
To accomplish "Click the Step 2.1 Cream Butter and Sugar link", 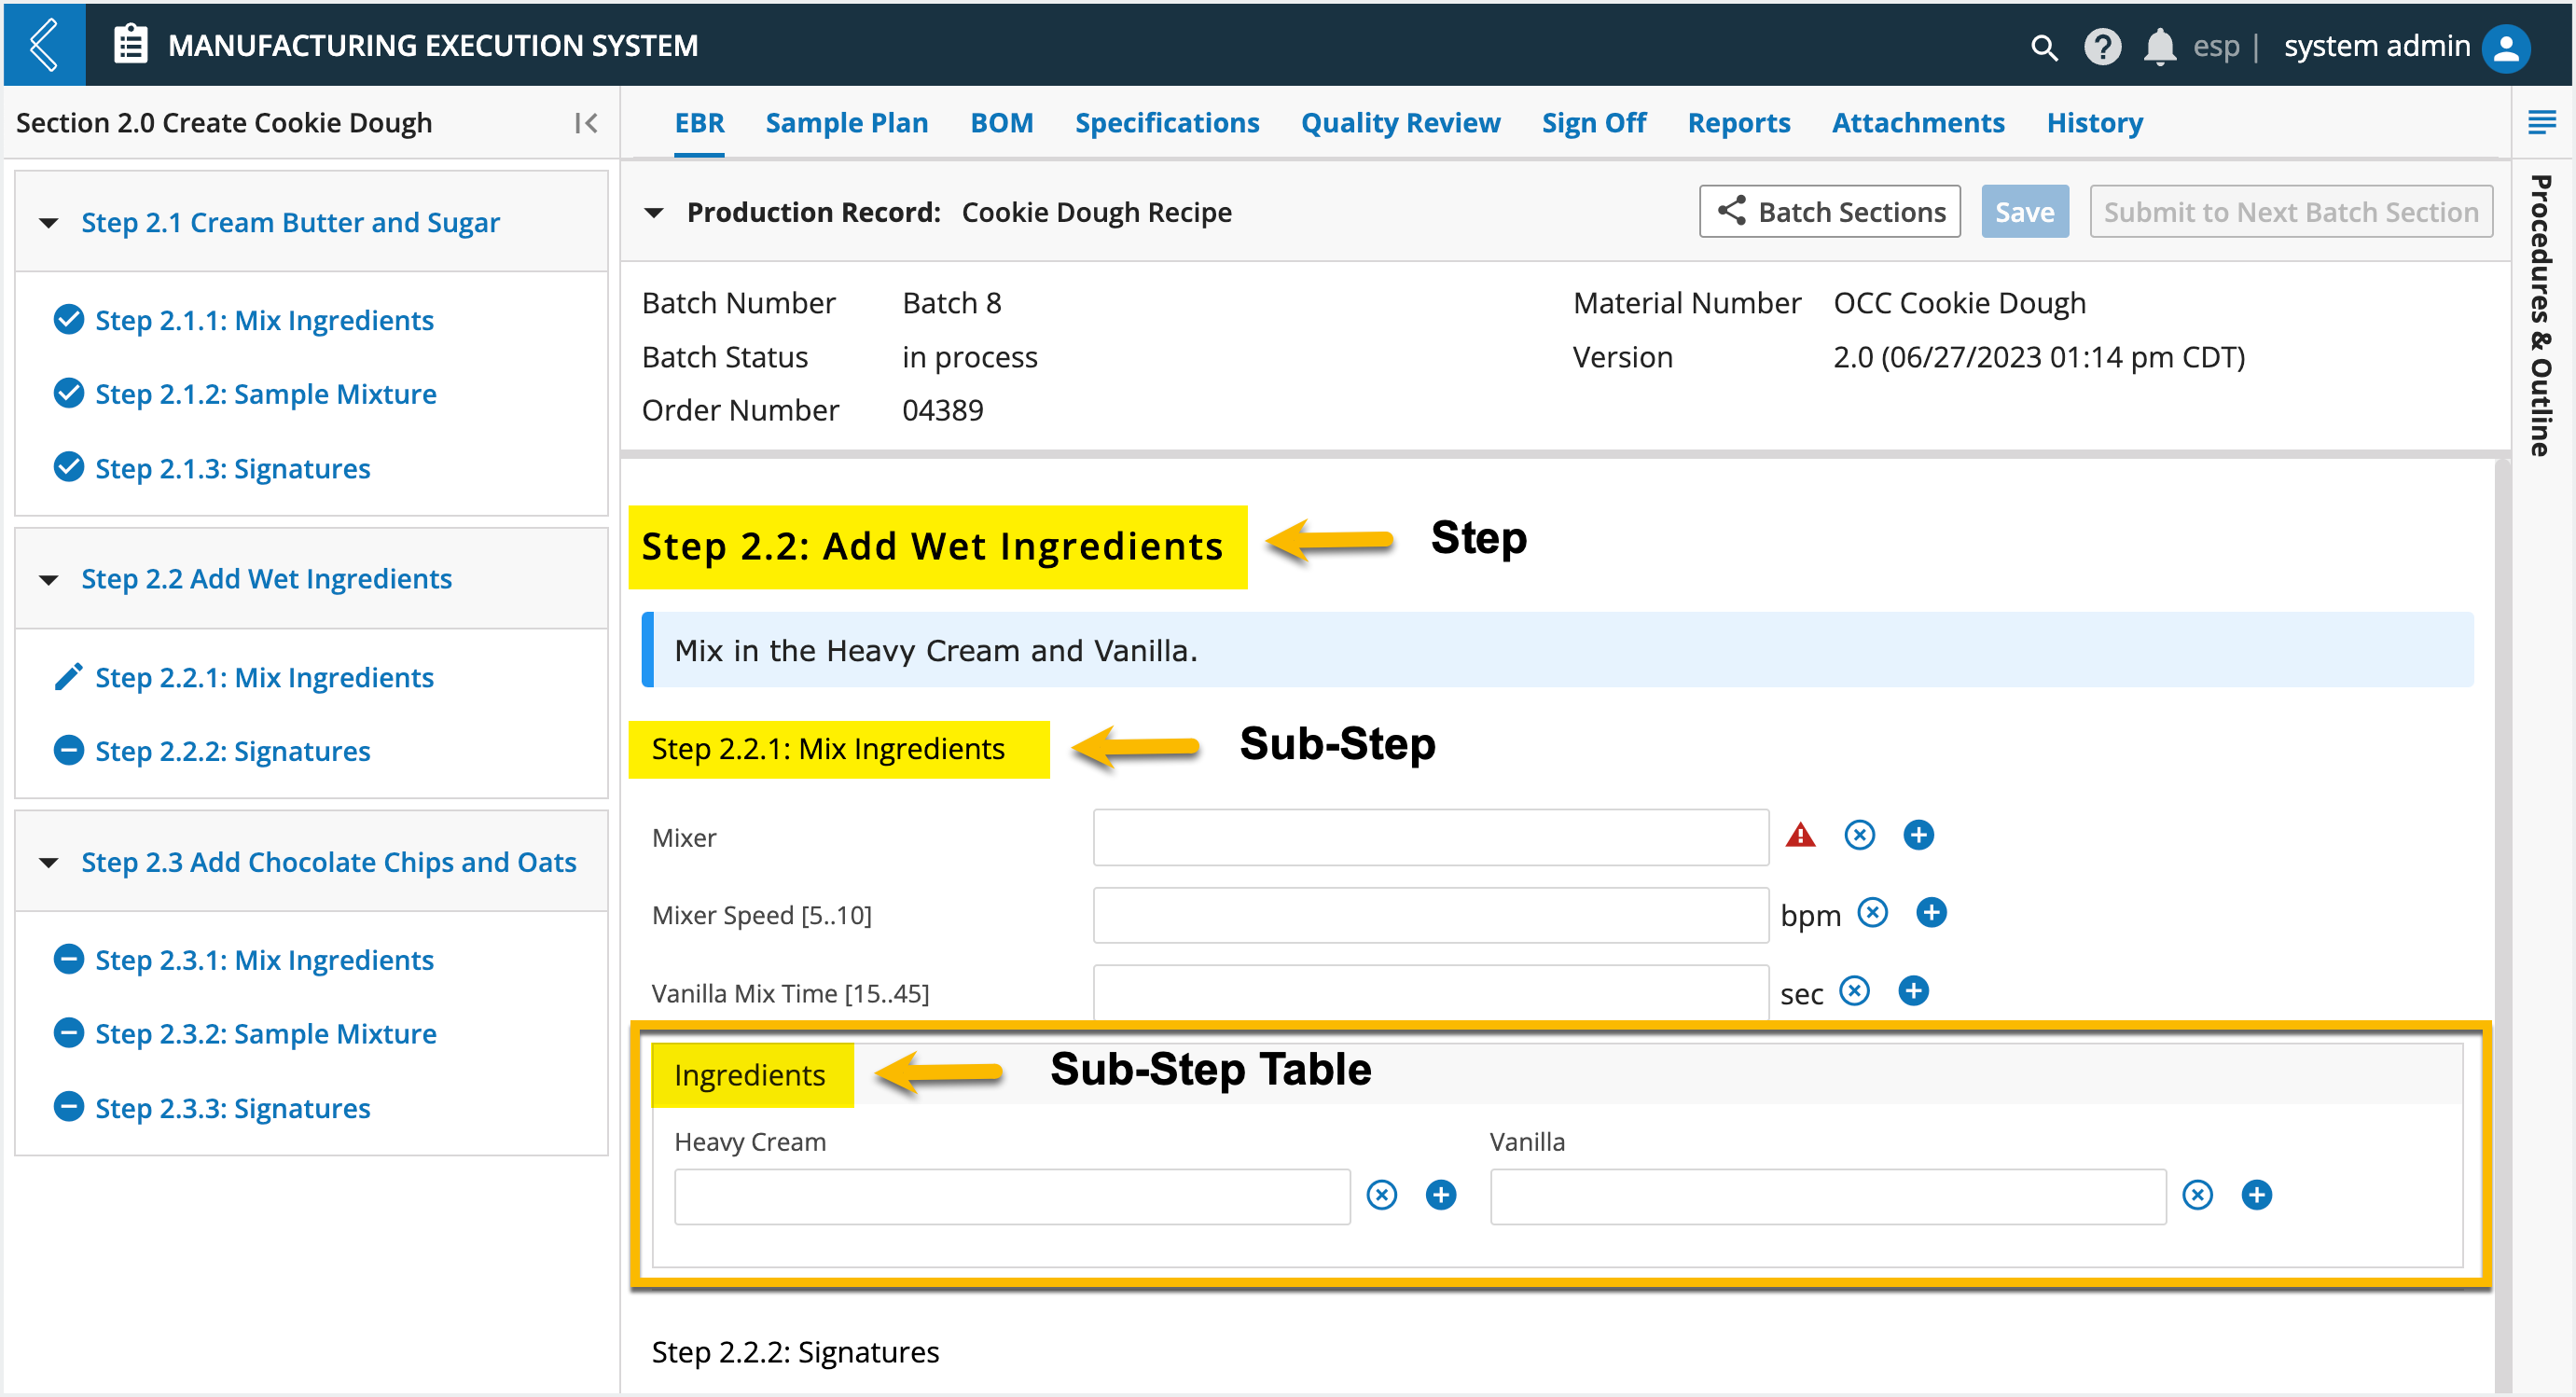I will point(290,222).
